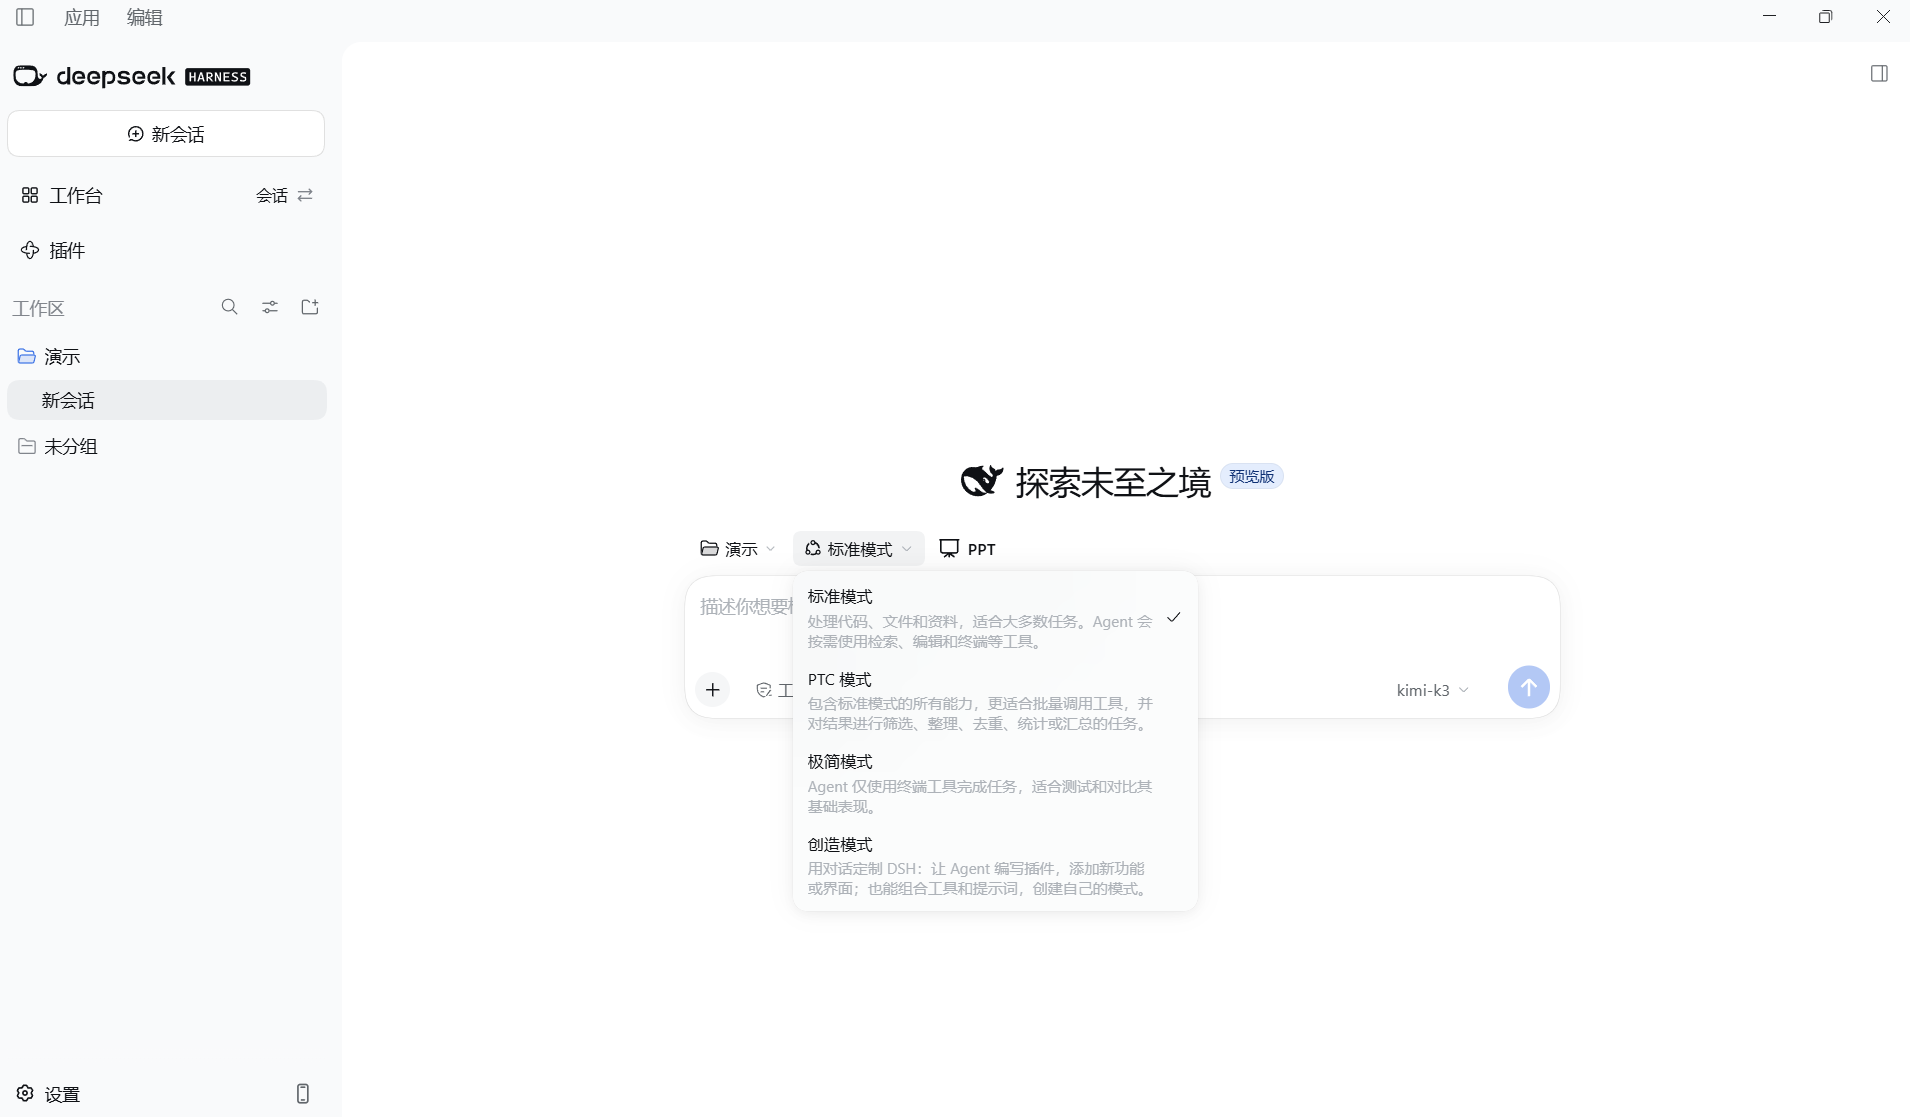Toggle the right side panel icon
Image resolution: width=1910 pixels, height=1117 pixels.
[x=1879, y=74]
